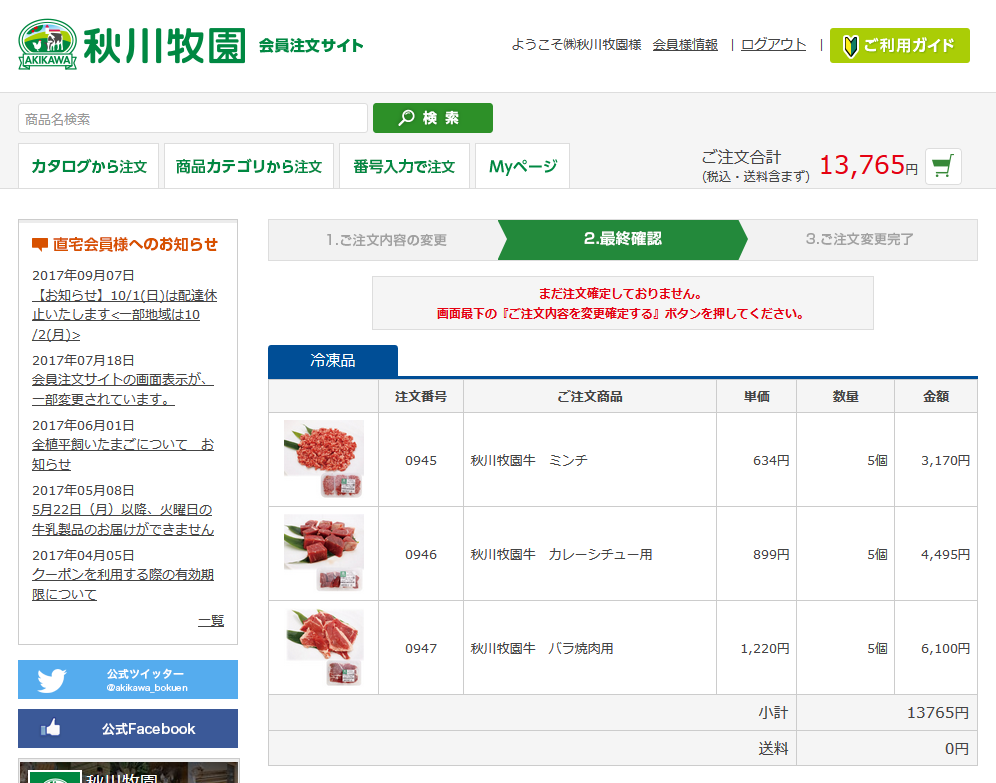
Task: Click step 3.ご注文変更完了
Action: pyautogui.click(x=859, y=239)
